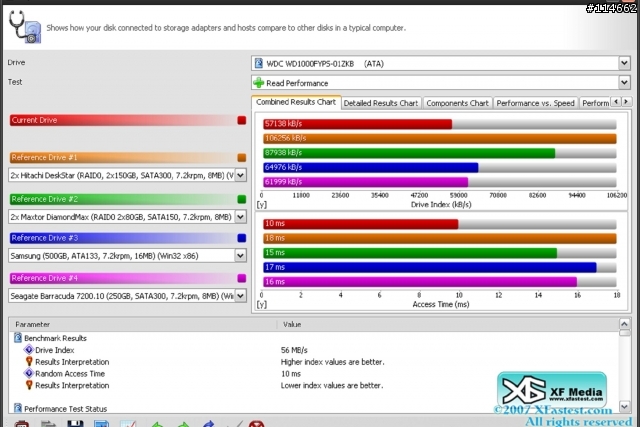The height and width of the screenshot is (427, 640).
Task: Click the blue Reference Drive #3 color swatch
Action: [x=242, y=238]
